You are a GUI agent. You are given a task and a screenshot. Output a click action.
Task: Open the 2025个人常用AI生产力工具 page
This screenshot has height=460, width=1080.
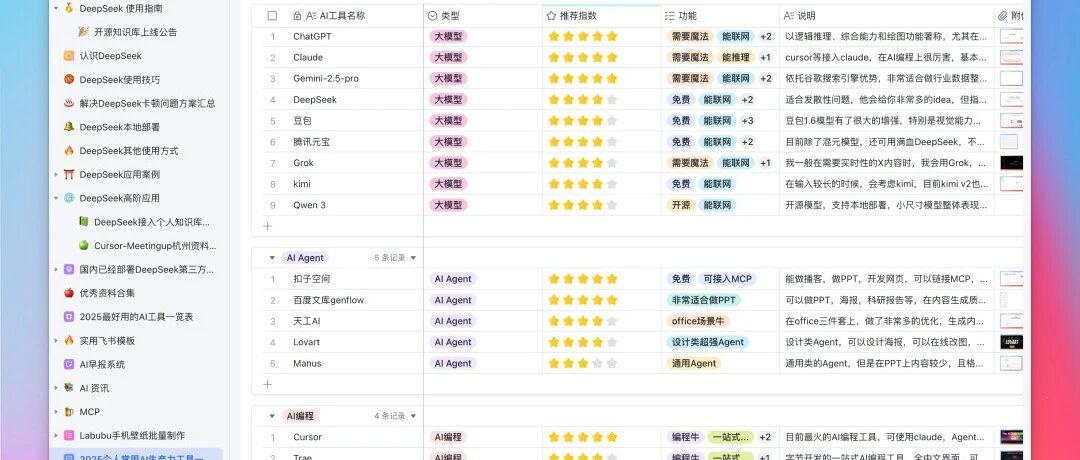[136, 454]
